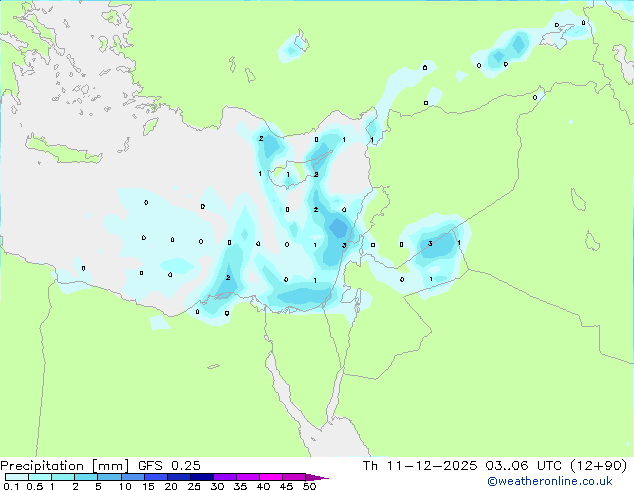Select the legend swatch between 15 and 20

click(x=155, y=477)
